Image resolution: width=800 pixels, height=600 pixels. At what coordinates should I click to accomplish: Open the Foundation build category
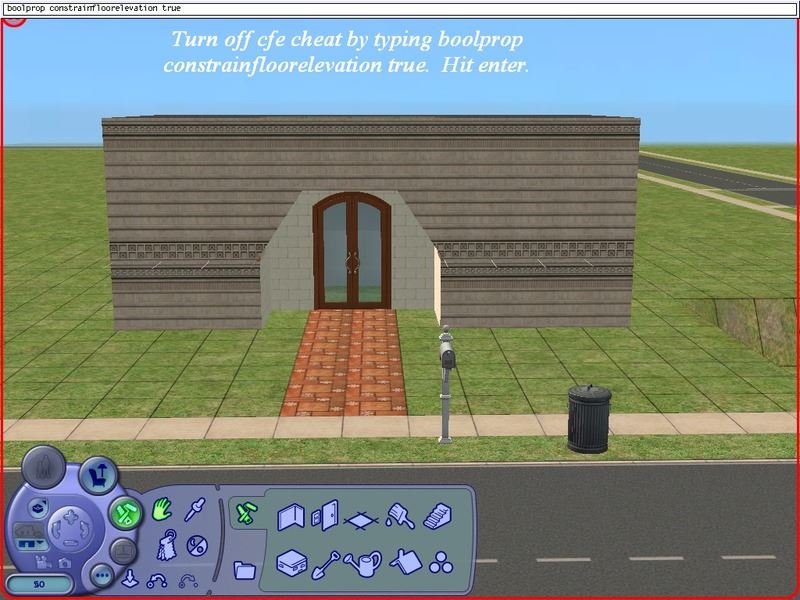click(291, 562)
